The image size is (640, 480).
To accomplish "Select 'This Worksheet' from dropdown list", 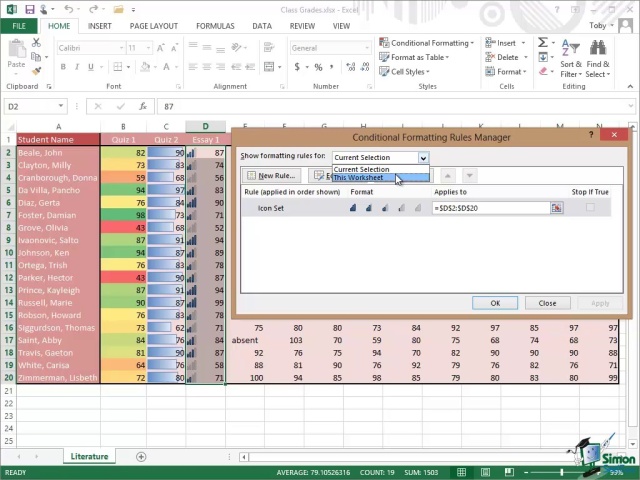I will [358, 178].
